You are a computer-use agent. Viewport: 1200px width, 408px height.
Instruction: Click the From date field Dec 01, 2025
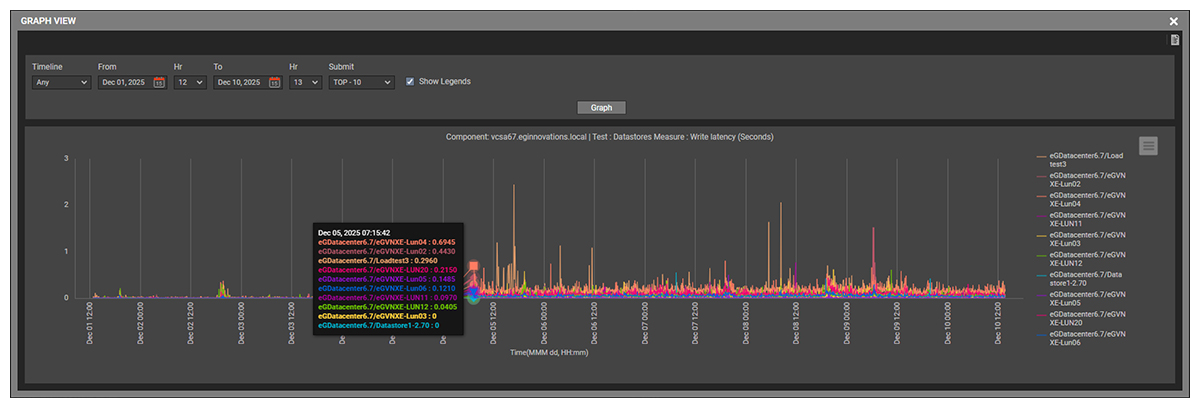[x=125, y=83]
